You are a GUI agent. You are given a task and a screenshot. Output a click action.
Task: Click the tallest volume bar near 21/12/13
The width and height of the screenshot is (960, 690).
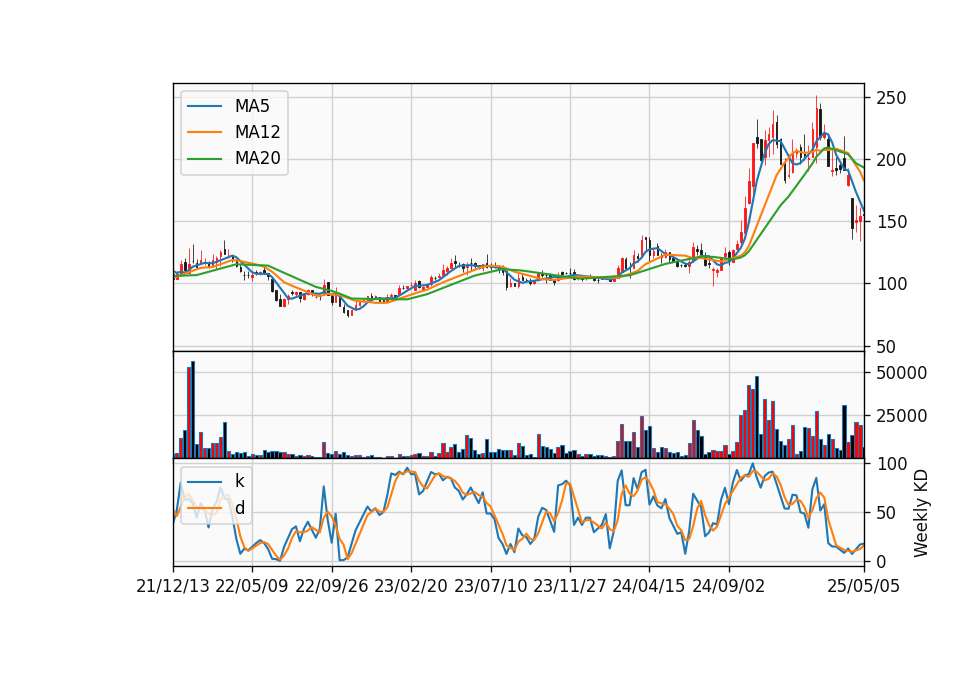coord(193,410)
